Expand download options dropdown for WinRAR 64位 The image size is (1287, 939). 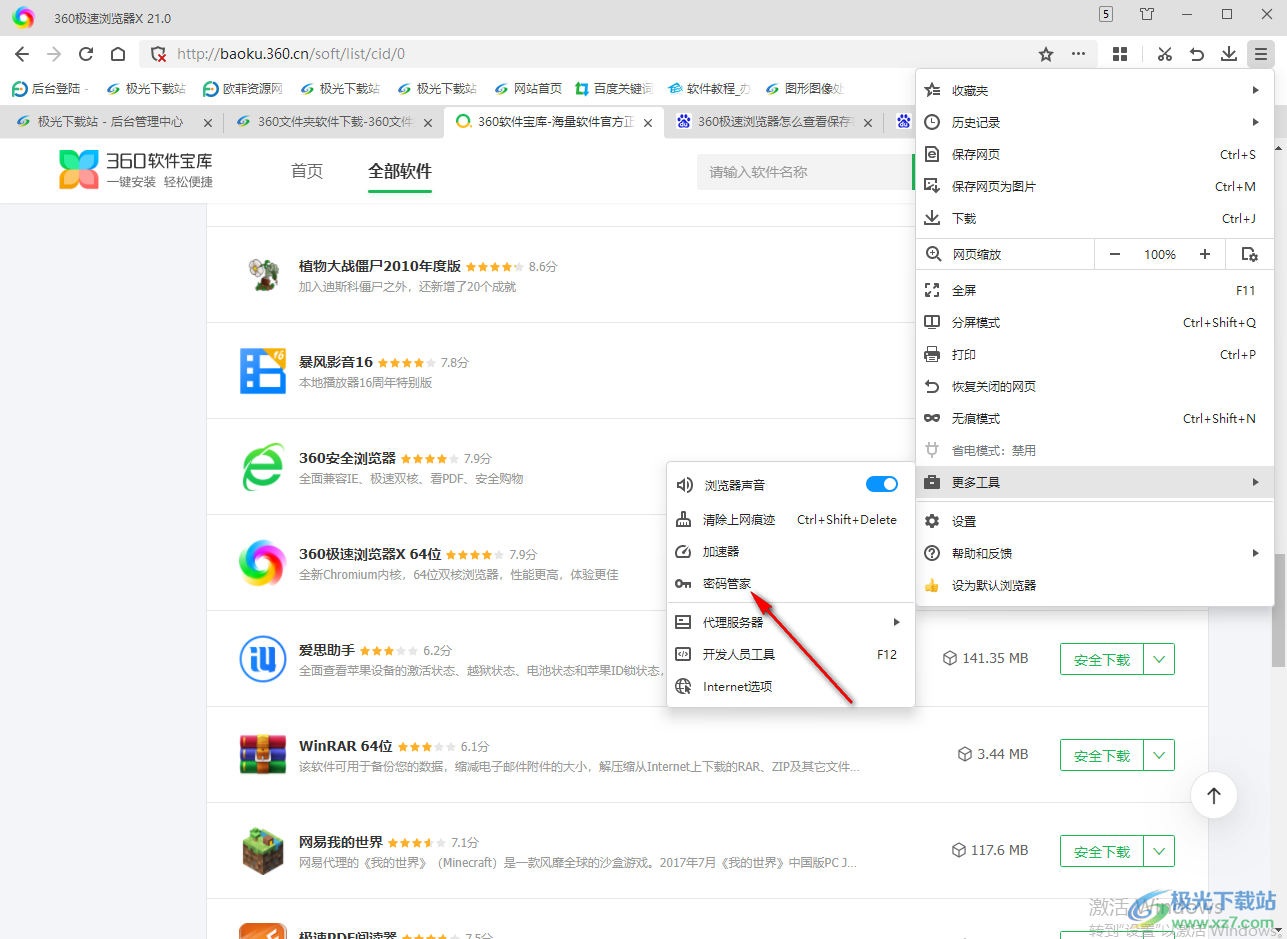pos(1159,755)
